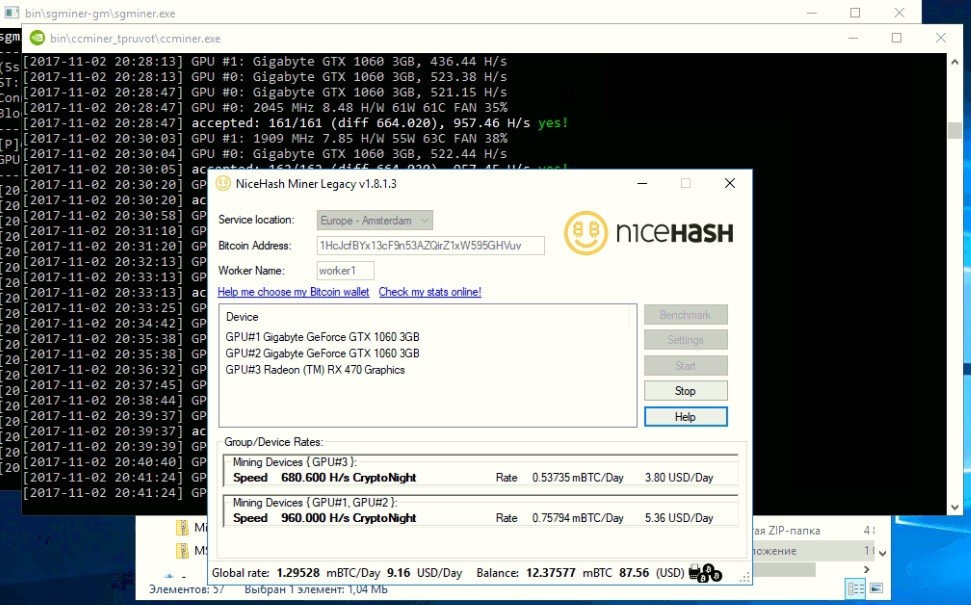Screen dimensions: 971x605
Task: Click the Bitcoin Address input field
Action: [430, 245]
